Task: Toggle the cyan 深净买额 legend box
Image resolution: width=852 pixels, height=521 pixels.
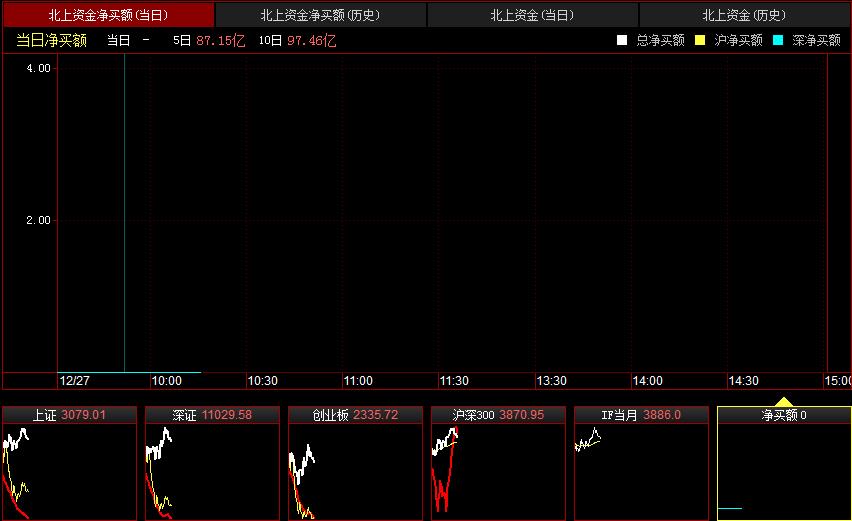Action: pos(777,41)
